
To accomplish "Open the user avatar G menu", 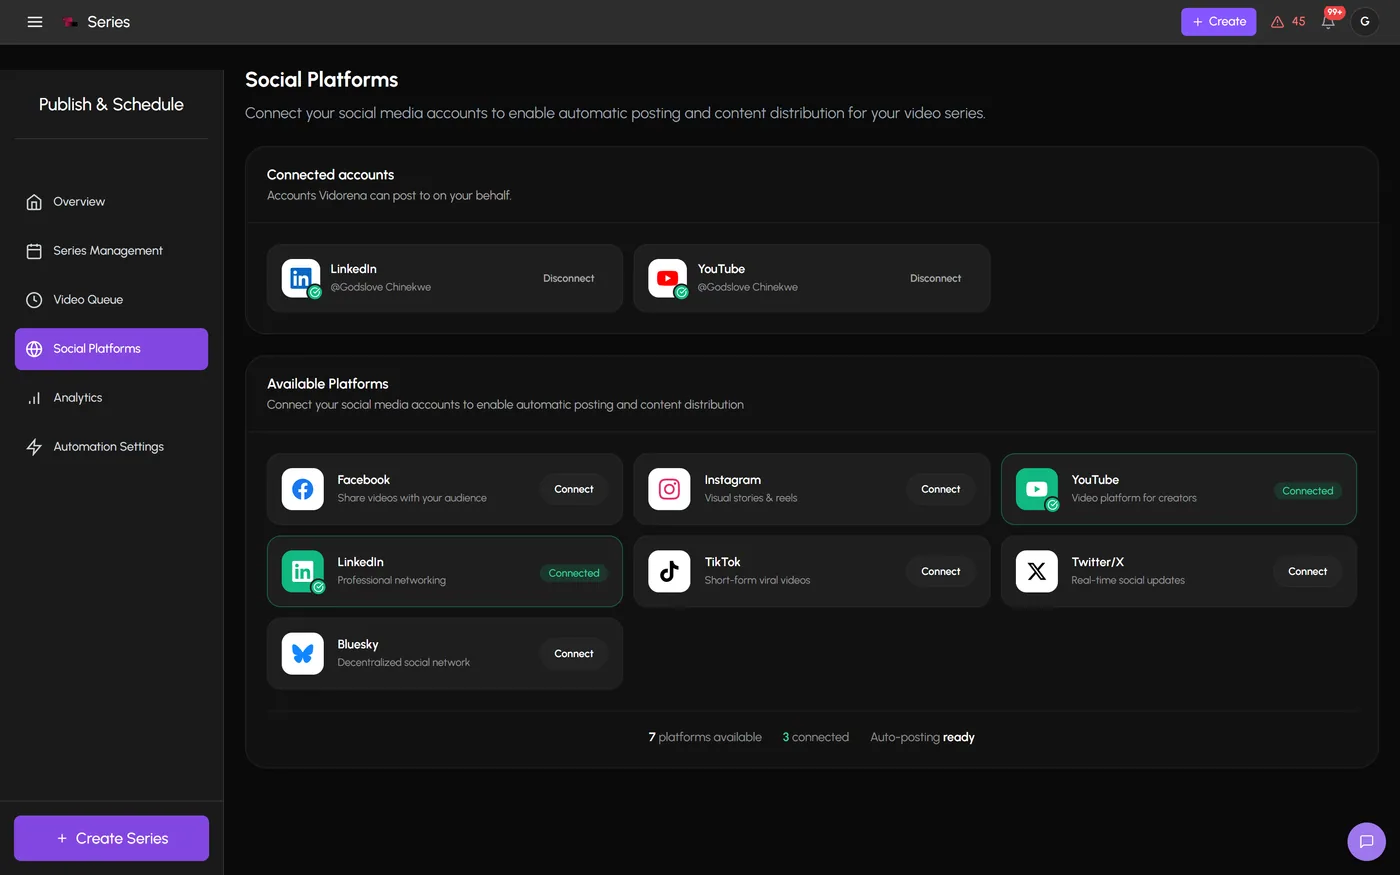I will (1365, 22).
